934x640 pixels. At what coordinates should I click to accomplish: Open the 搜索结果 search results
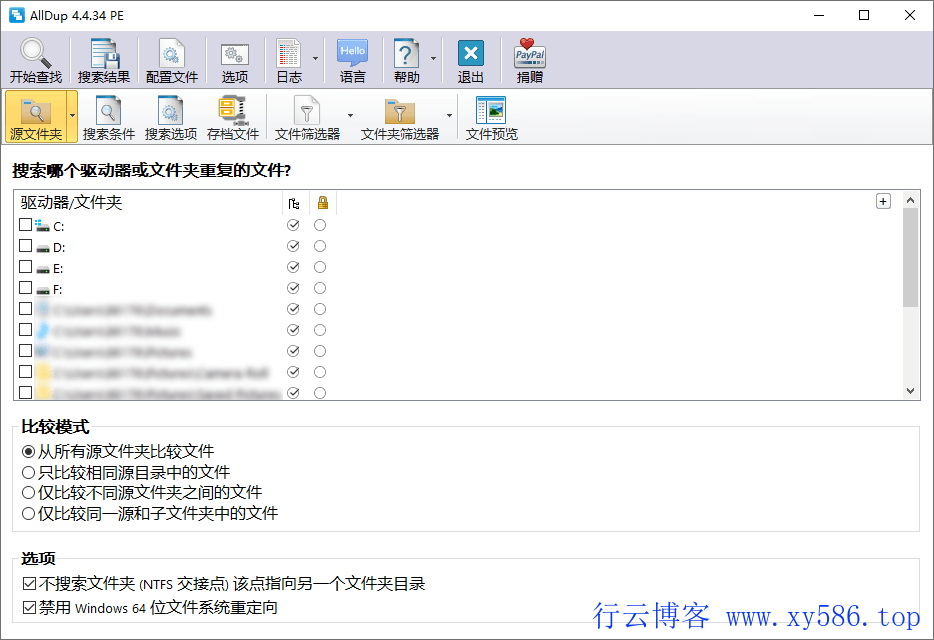[104, 60]
